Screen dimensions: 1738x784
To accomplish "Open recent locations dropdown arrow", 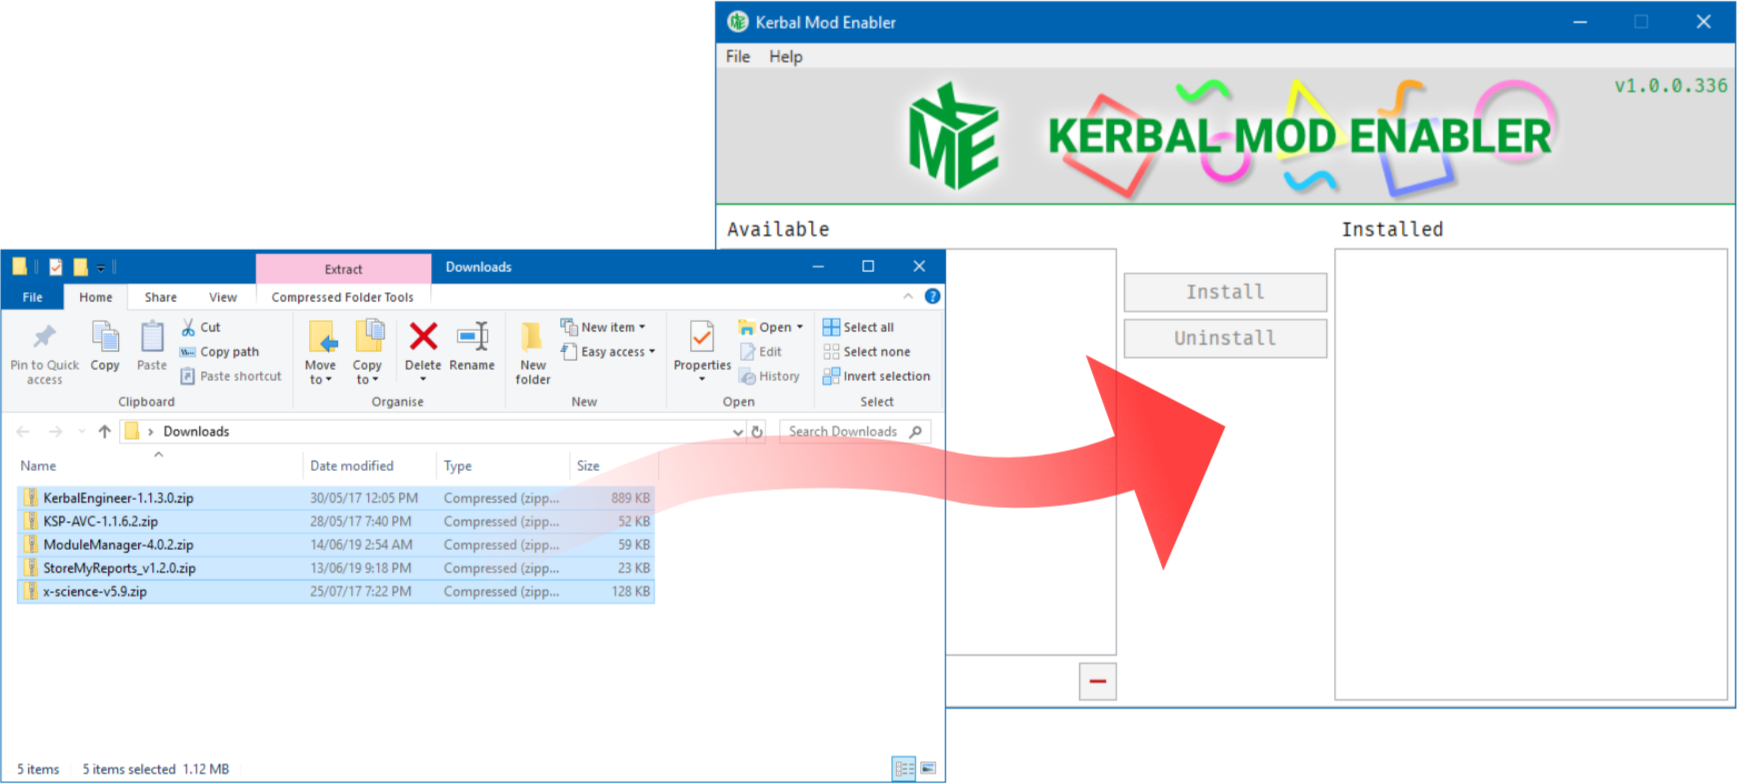I will 81,432.
